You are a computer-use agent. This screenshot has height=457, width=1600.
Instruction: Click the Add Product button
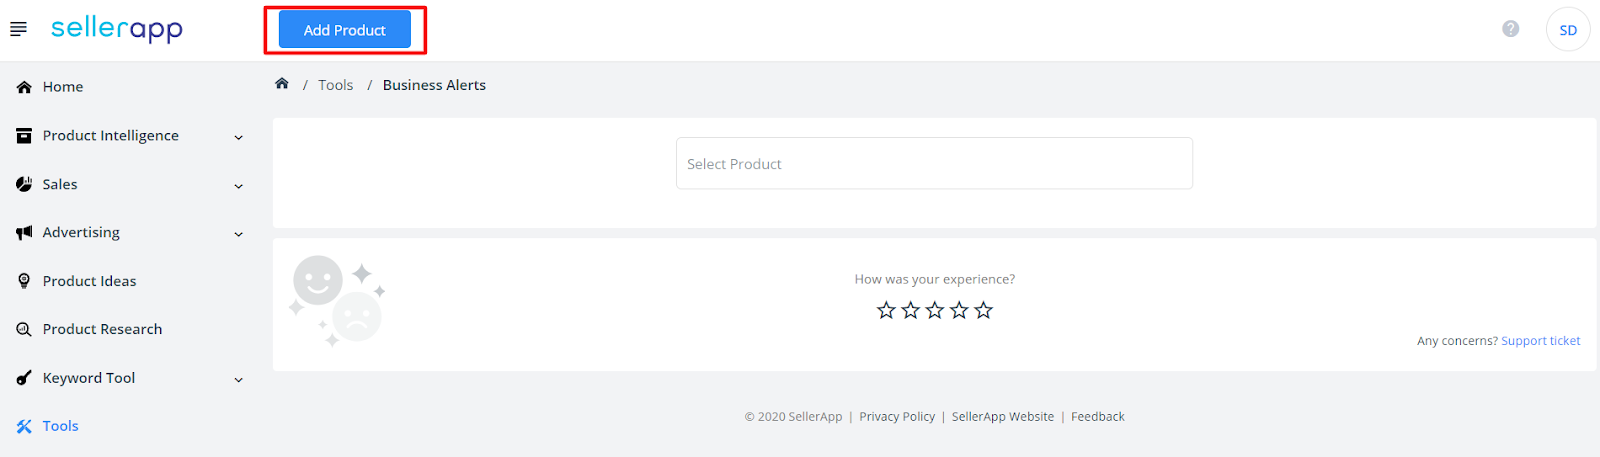point(345,30)
